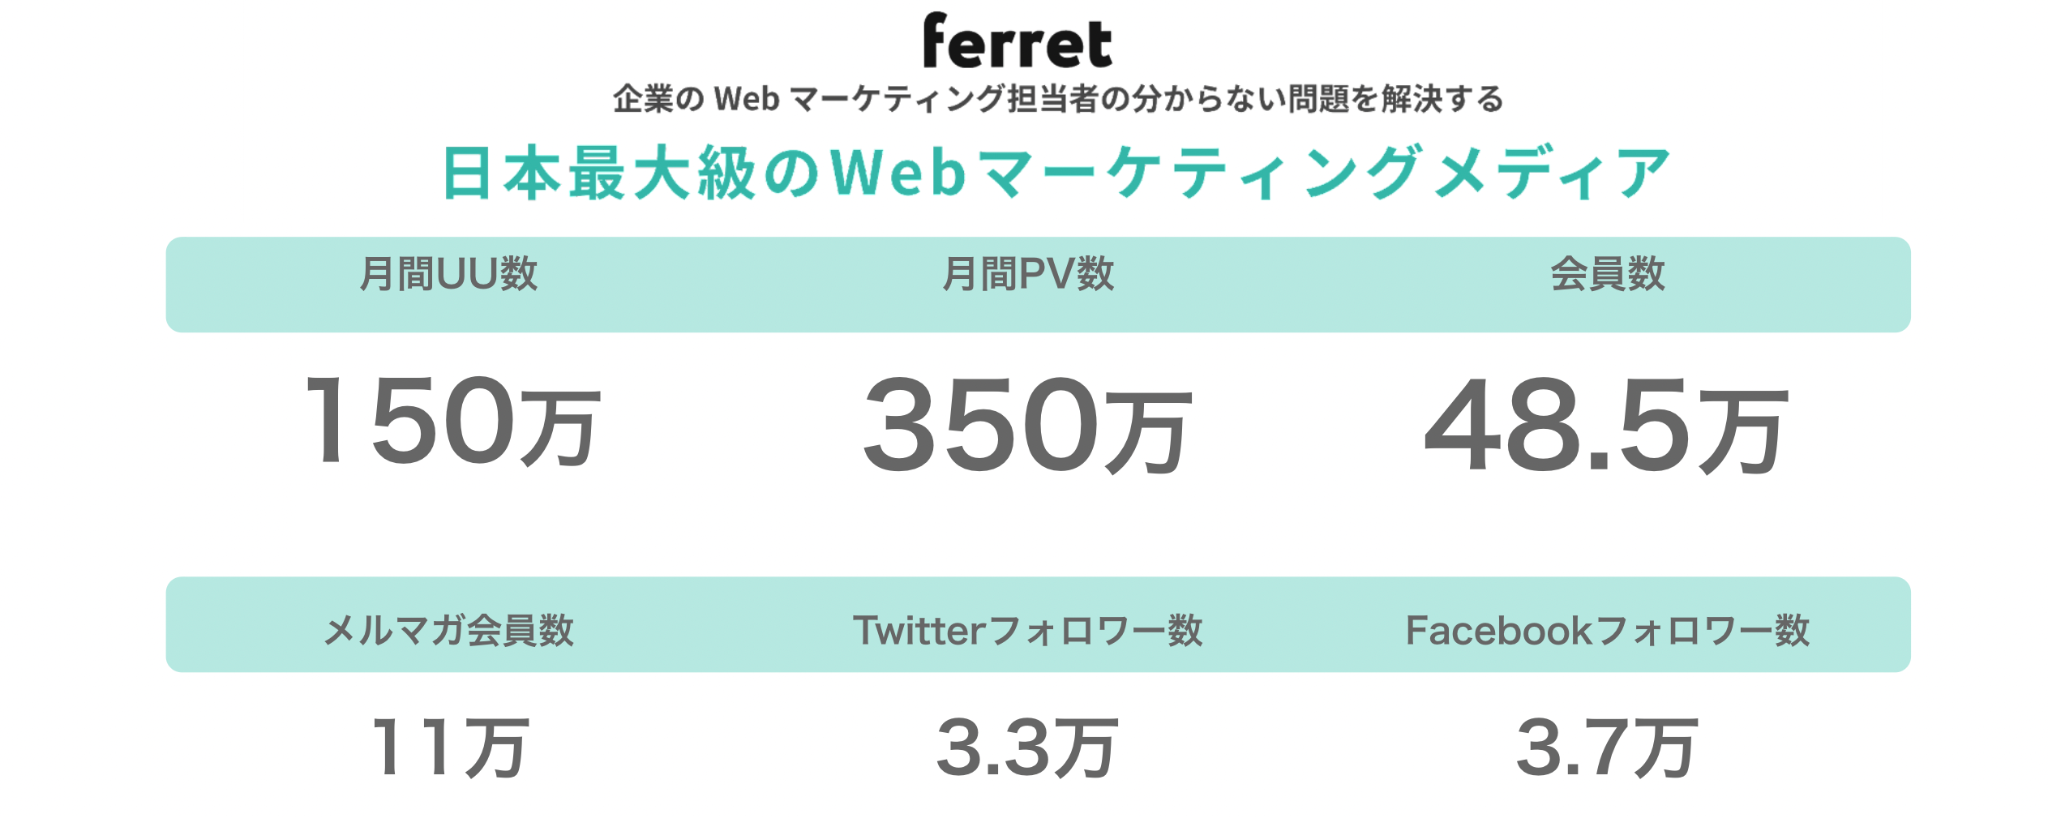Select the 350万 figure
Image resolution: width=2048 pixels, height=817 pixels.
(1028, 425)
